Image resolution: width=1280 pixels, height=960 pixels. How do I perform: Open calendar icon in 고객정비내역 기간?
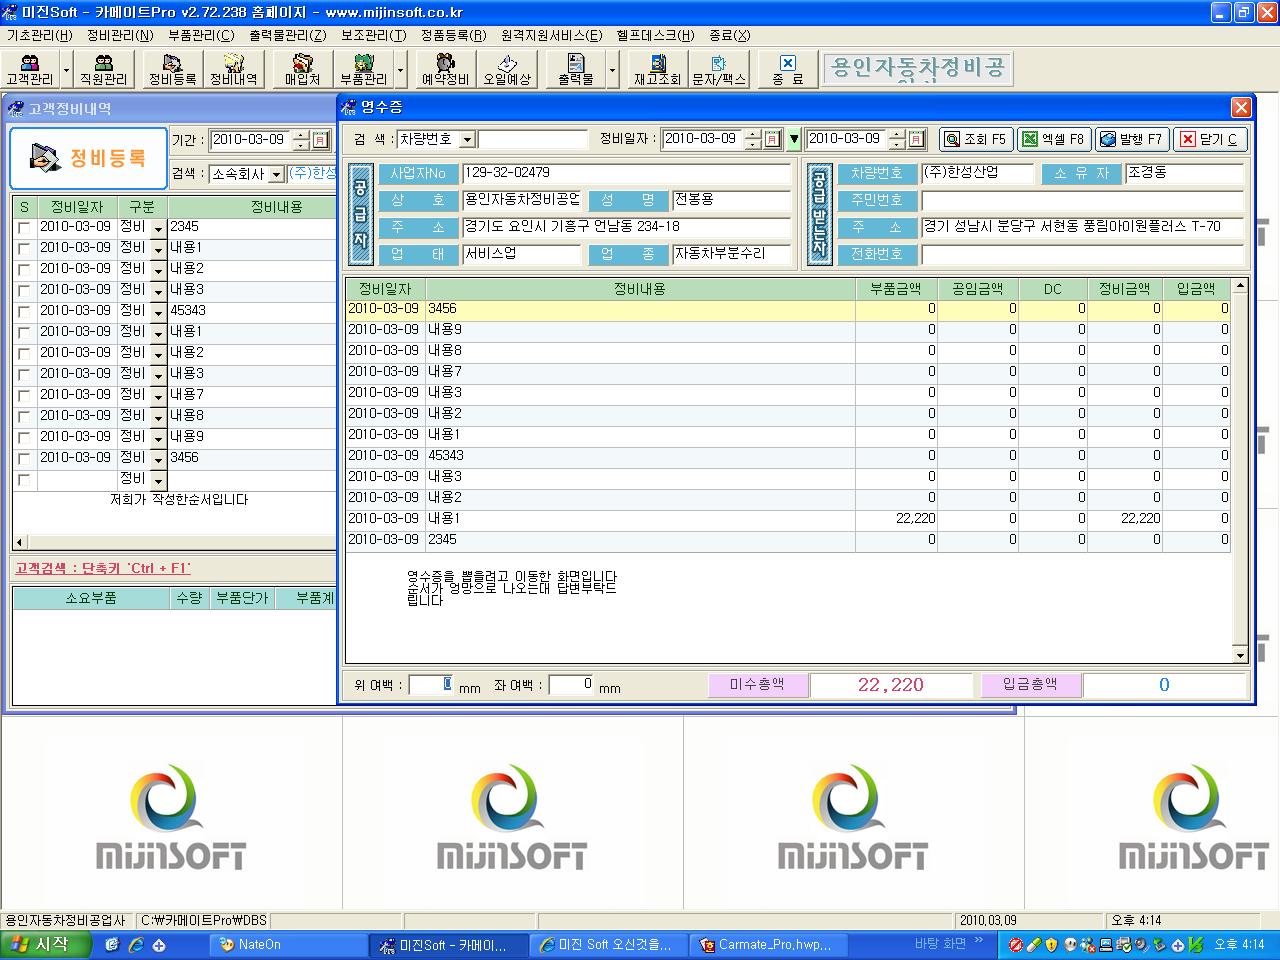(320, 140)
